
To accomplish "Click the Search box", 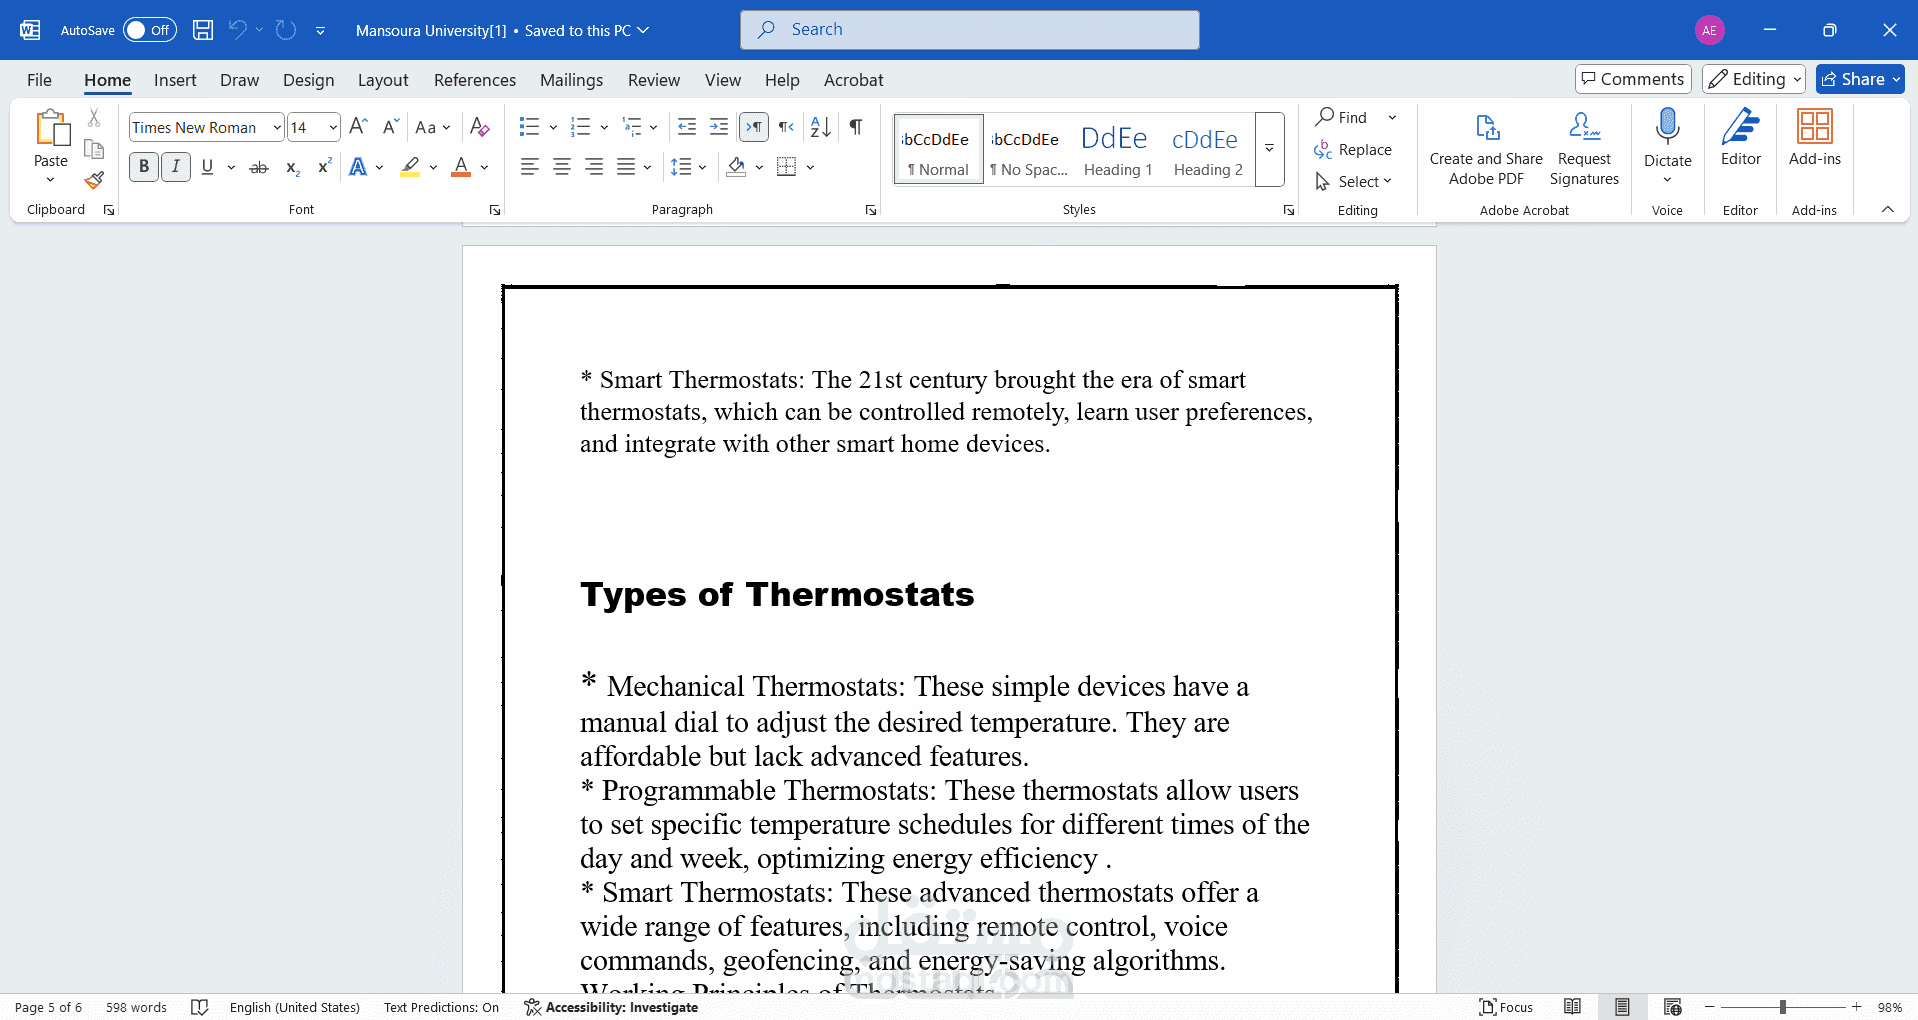I will point(970,30).
